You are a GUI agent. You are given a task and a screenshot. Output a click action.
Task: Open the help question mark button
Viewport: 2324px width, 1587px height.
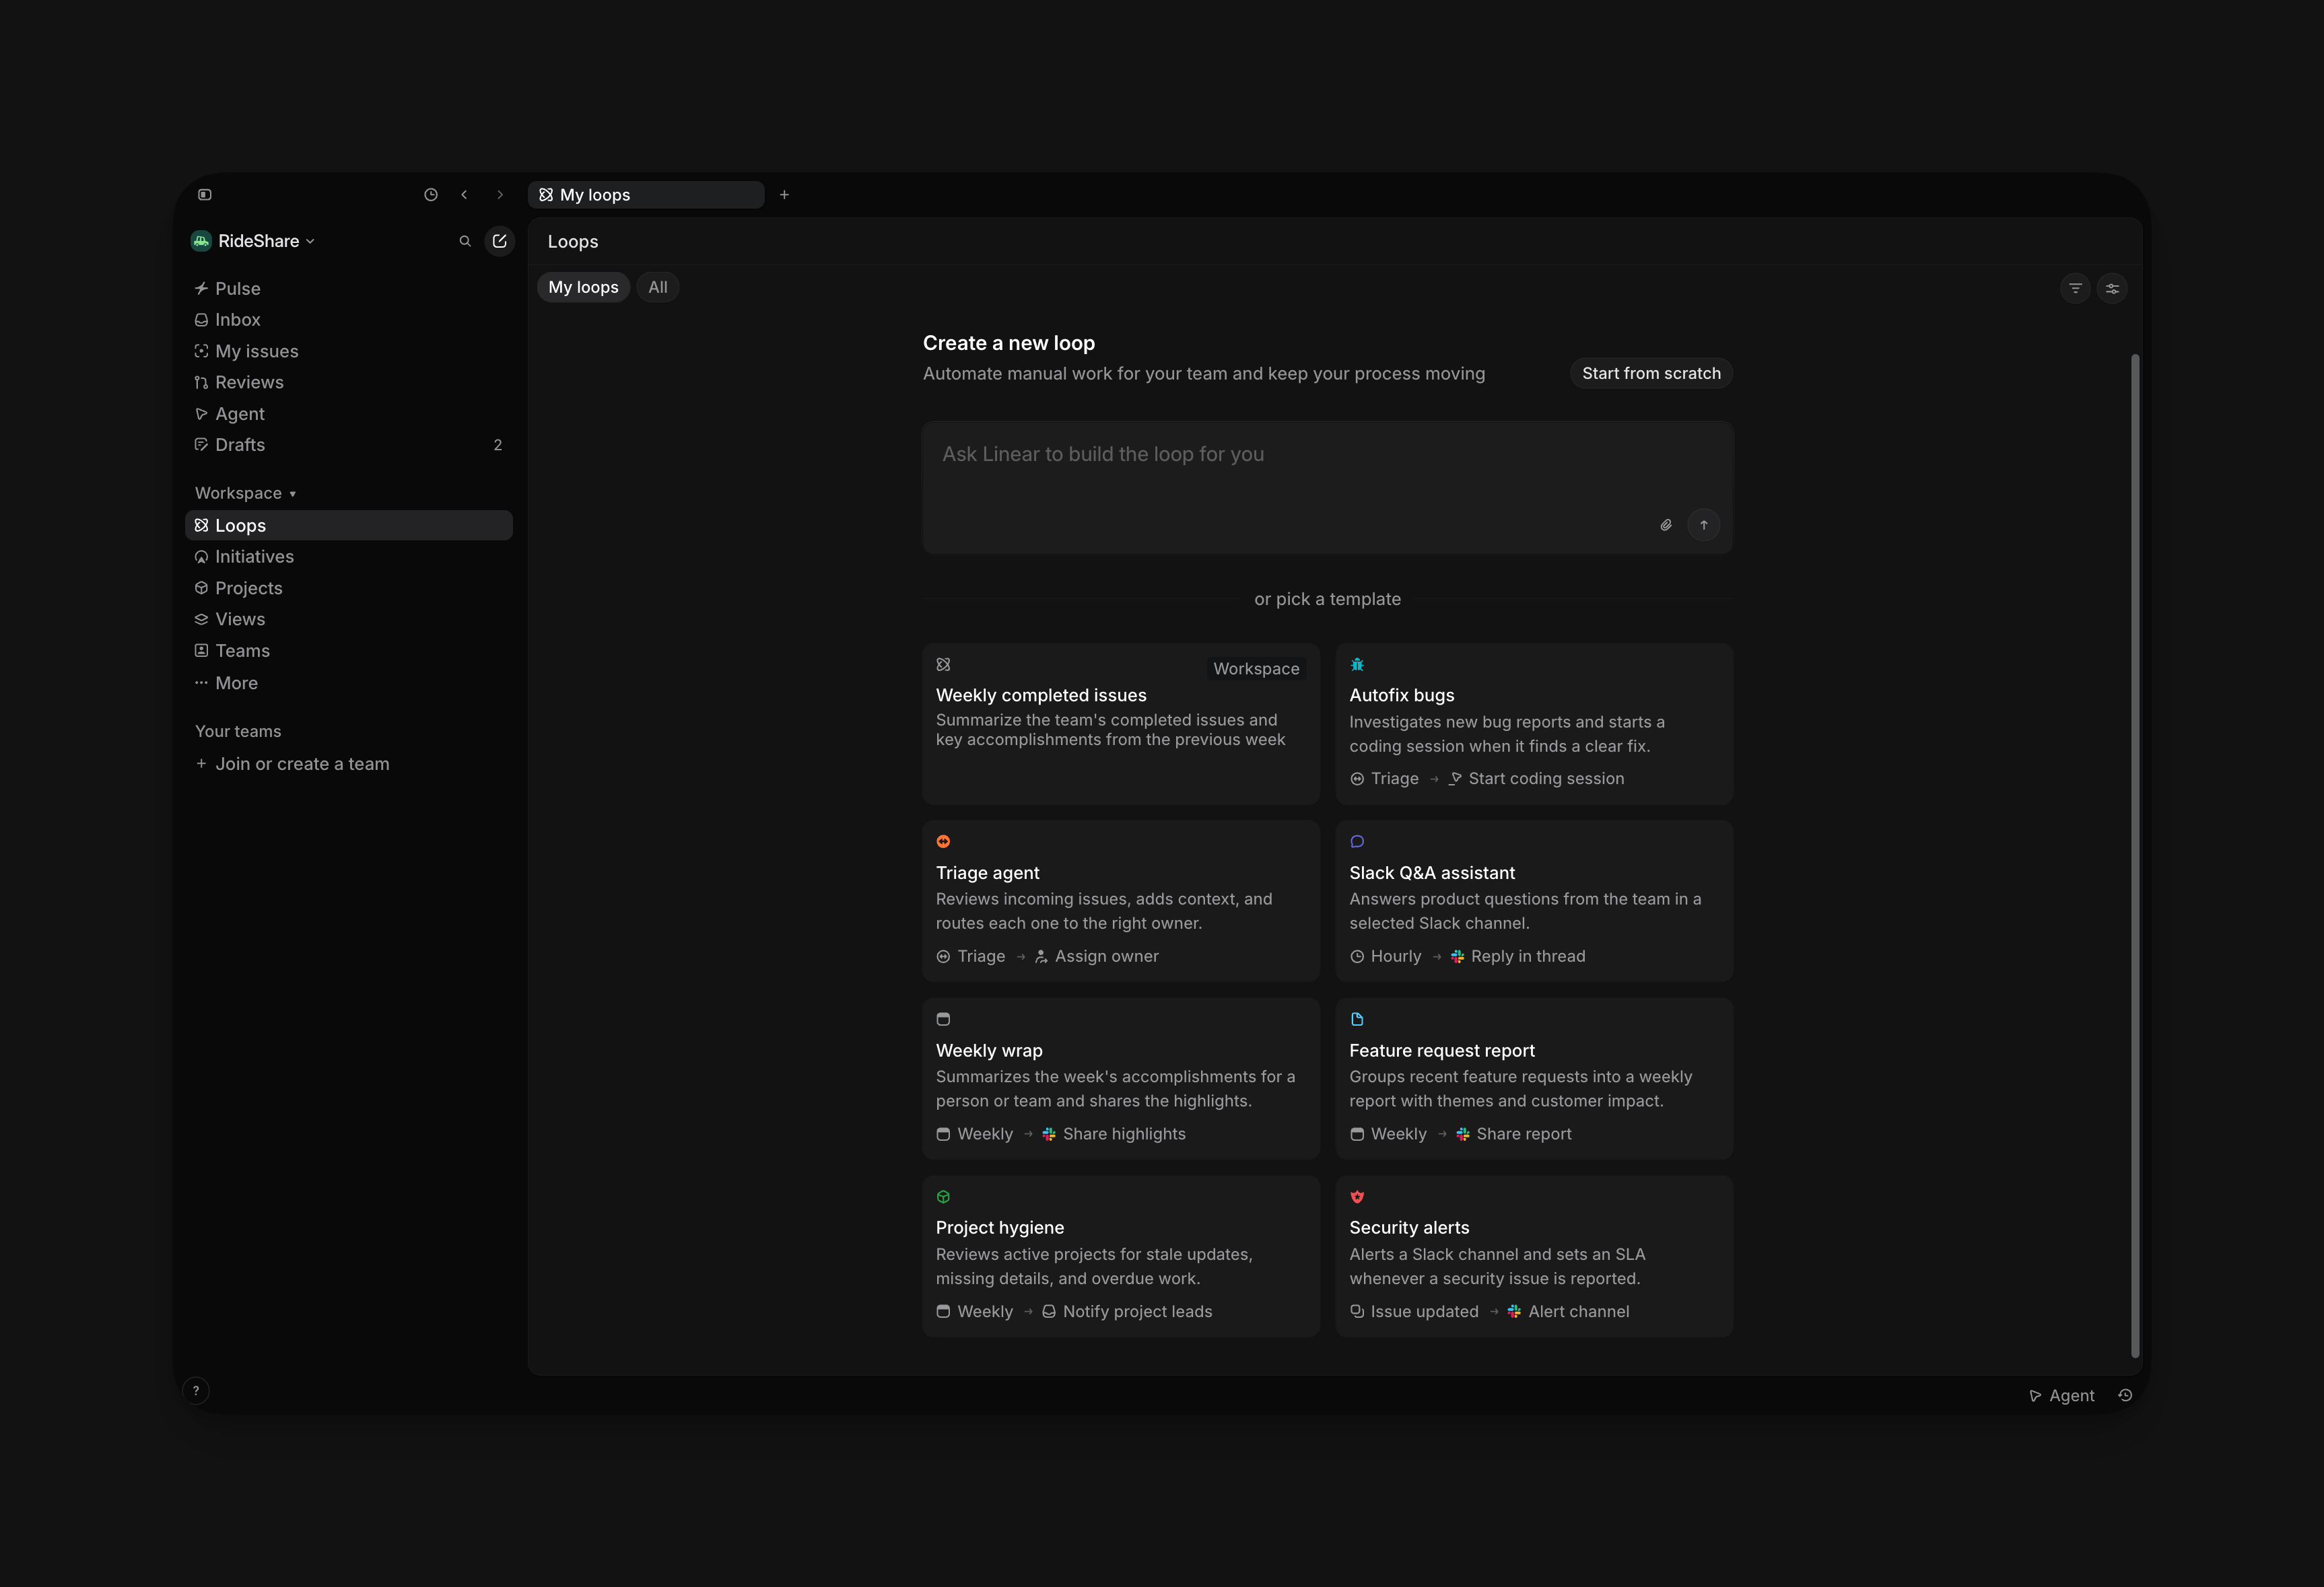[196, 1391]
